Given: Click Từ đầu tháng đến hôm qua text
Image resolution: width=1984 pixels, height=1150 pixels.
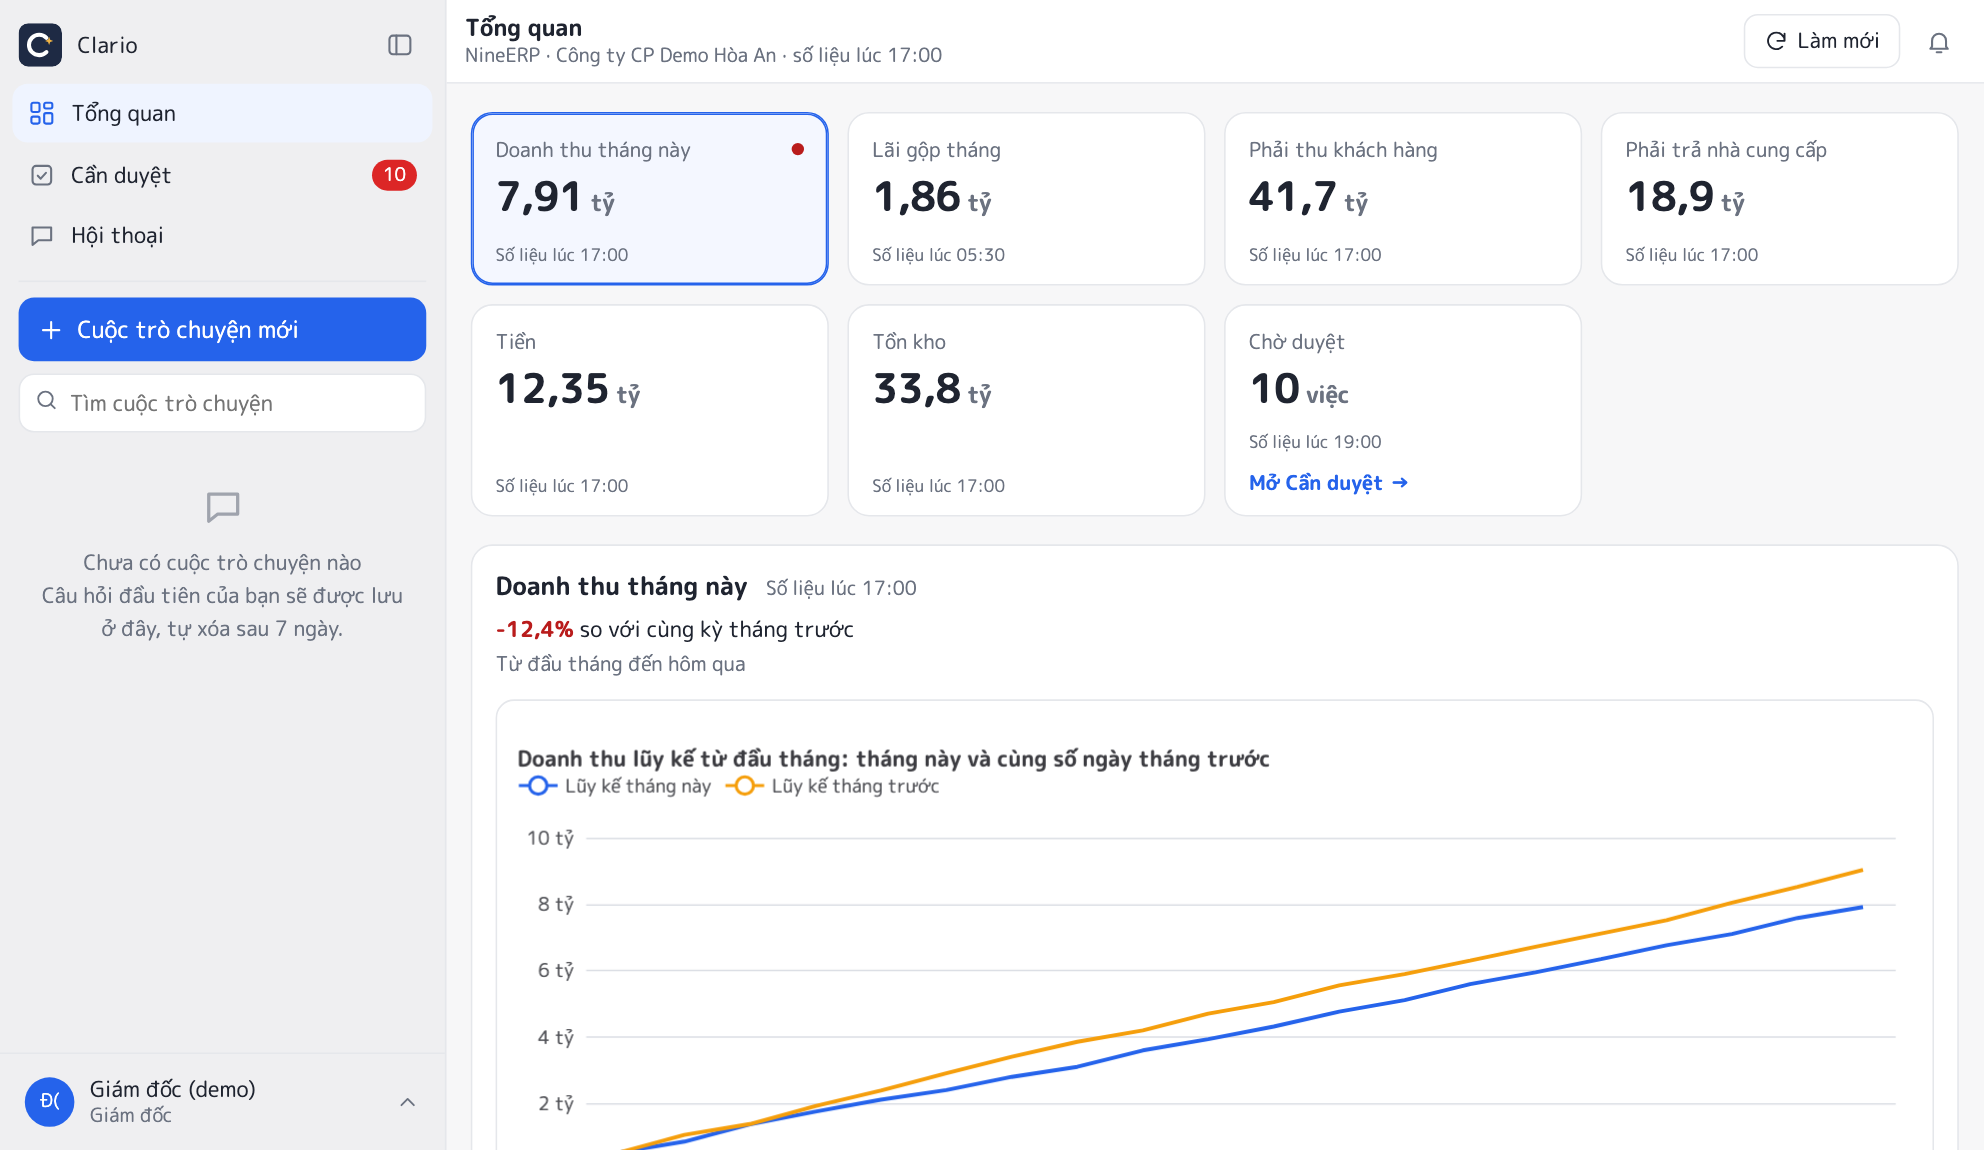Looking at the screenshot, I should tap(620, 664).
